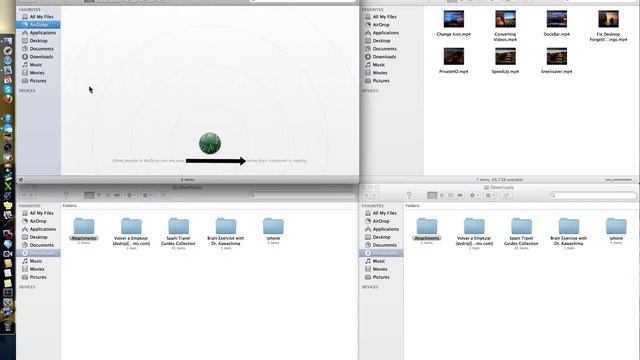Select the video left of SpeedUp.mp4

(x=453, y=57)
